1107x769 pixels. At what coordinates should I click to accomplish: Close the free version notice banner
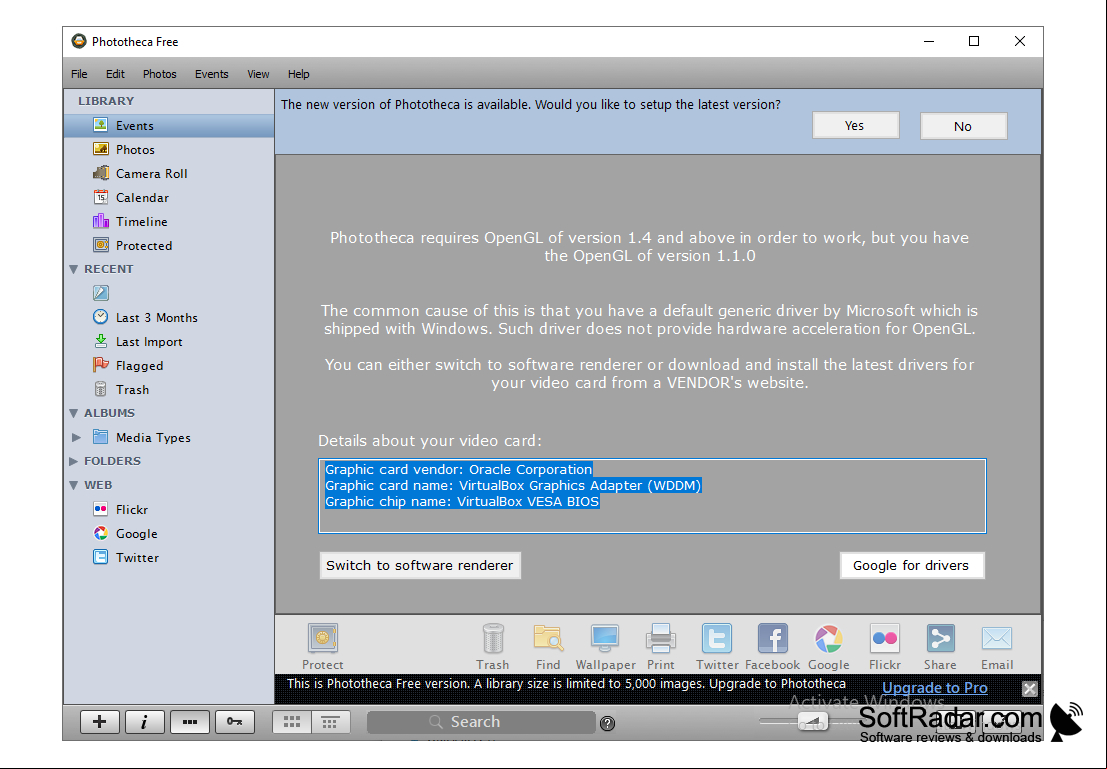(x=1029, y=688)
